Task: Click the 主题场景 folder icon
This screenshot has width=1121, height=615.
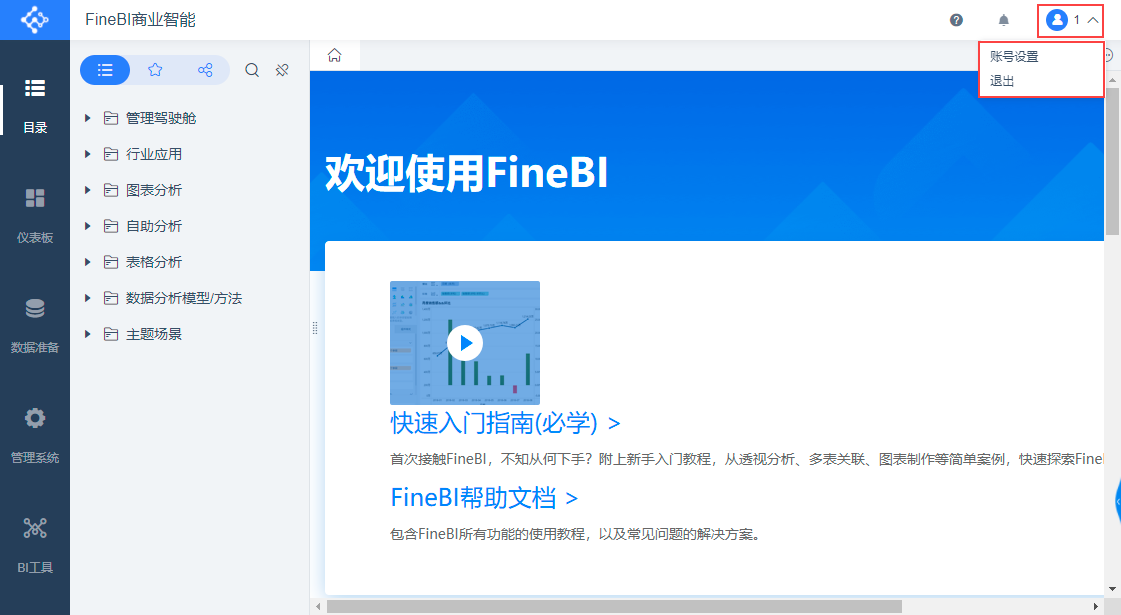Action: pyautogui.click(x=111, y=334)
